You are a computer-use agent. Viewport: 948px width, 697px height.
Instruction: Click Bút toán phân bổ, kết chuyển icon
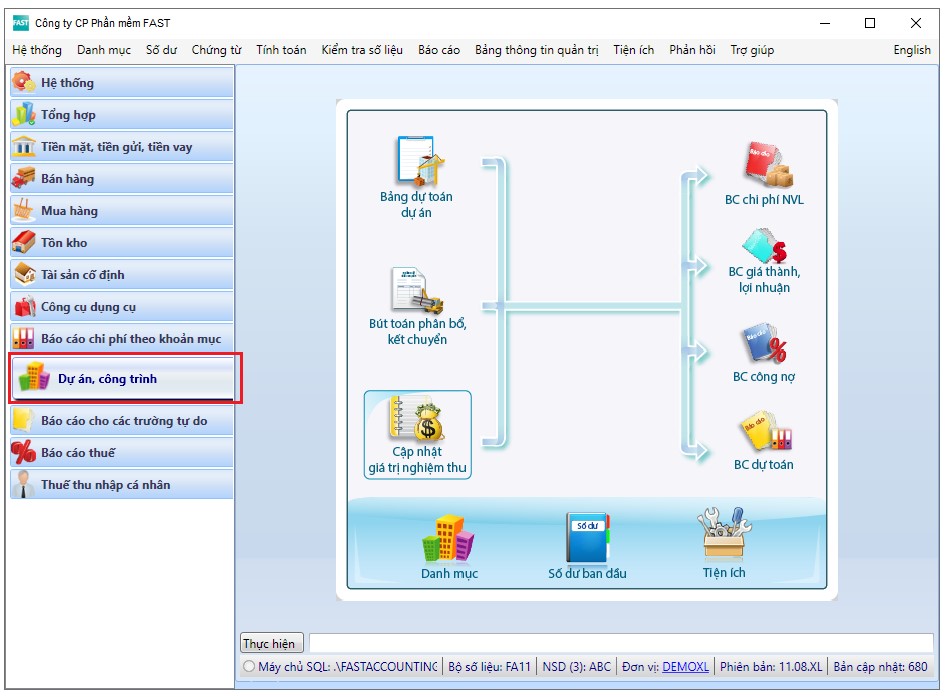[417, 291]
